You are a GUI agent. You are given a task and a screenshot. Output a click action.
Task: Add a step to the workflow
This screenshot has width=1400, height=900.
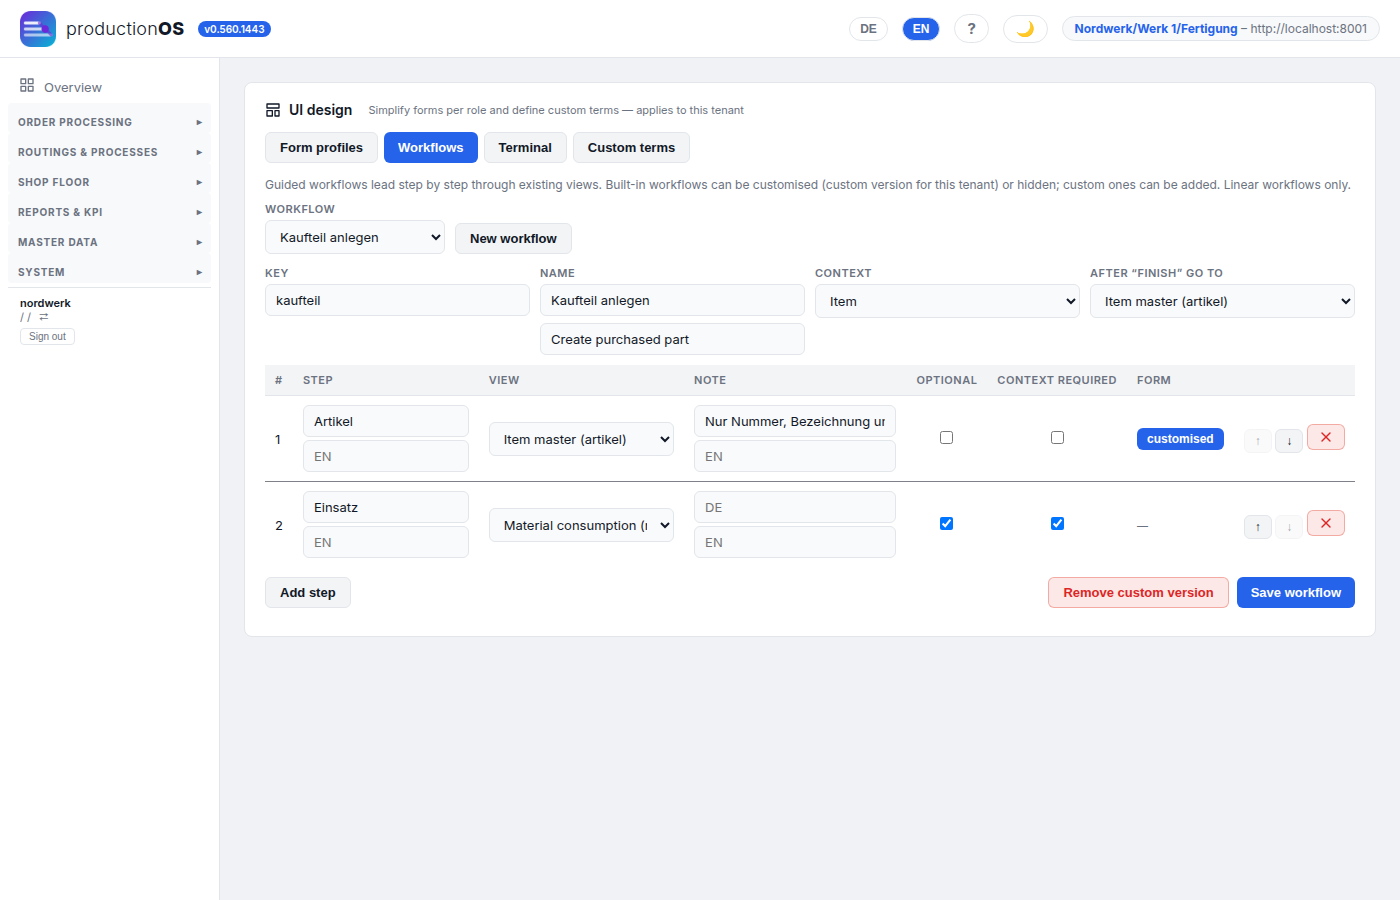[x=308, y=592]
